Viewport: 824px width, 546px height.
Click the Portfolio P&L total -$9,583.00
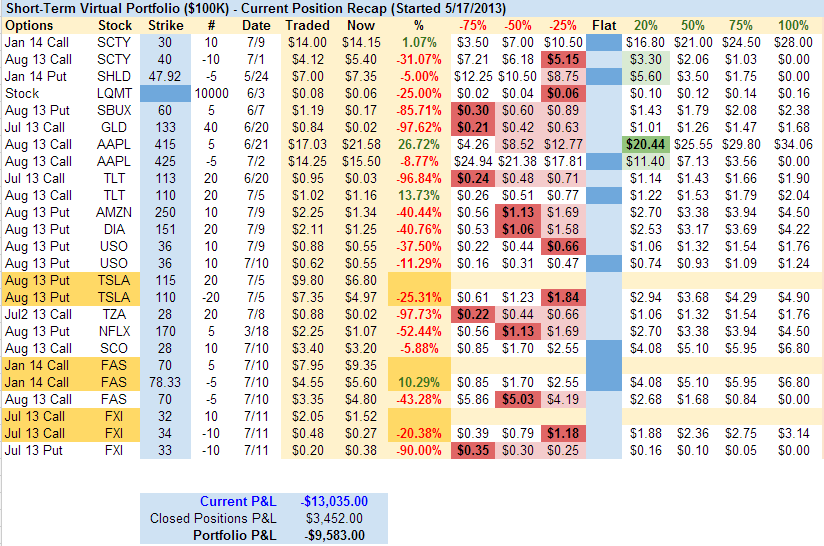pyautogui.click(x=331, y=535)
